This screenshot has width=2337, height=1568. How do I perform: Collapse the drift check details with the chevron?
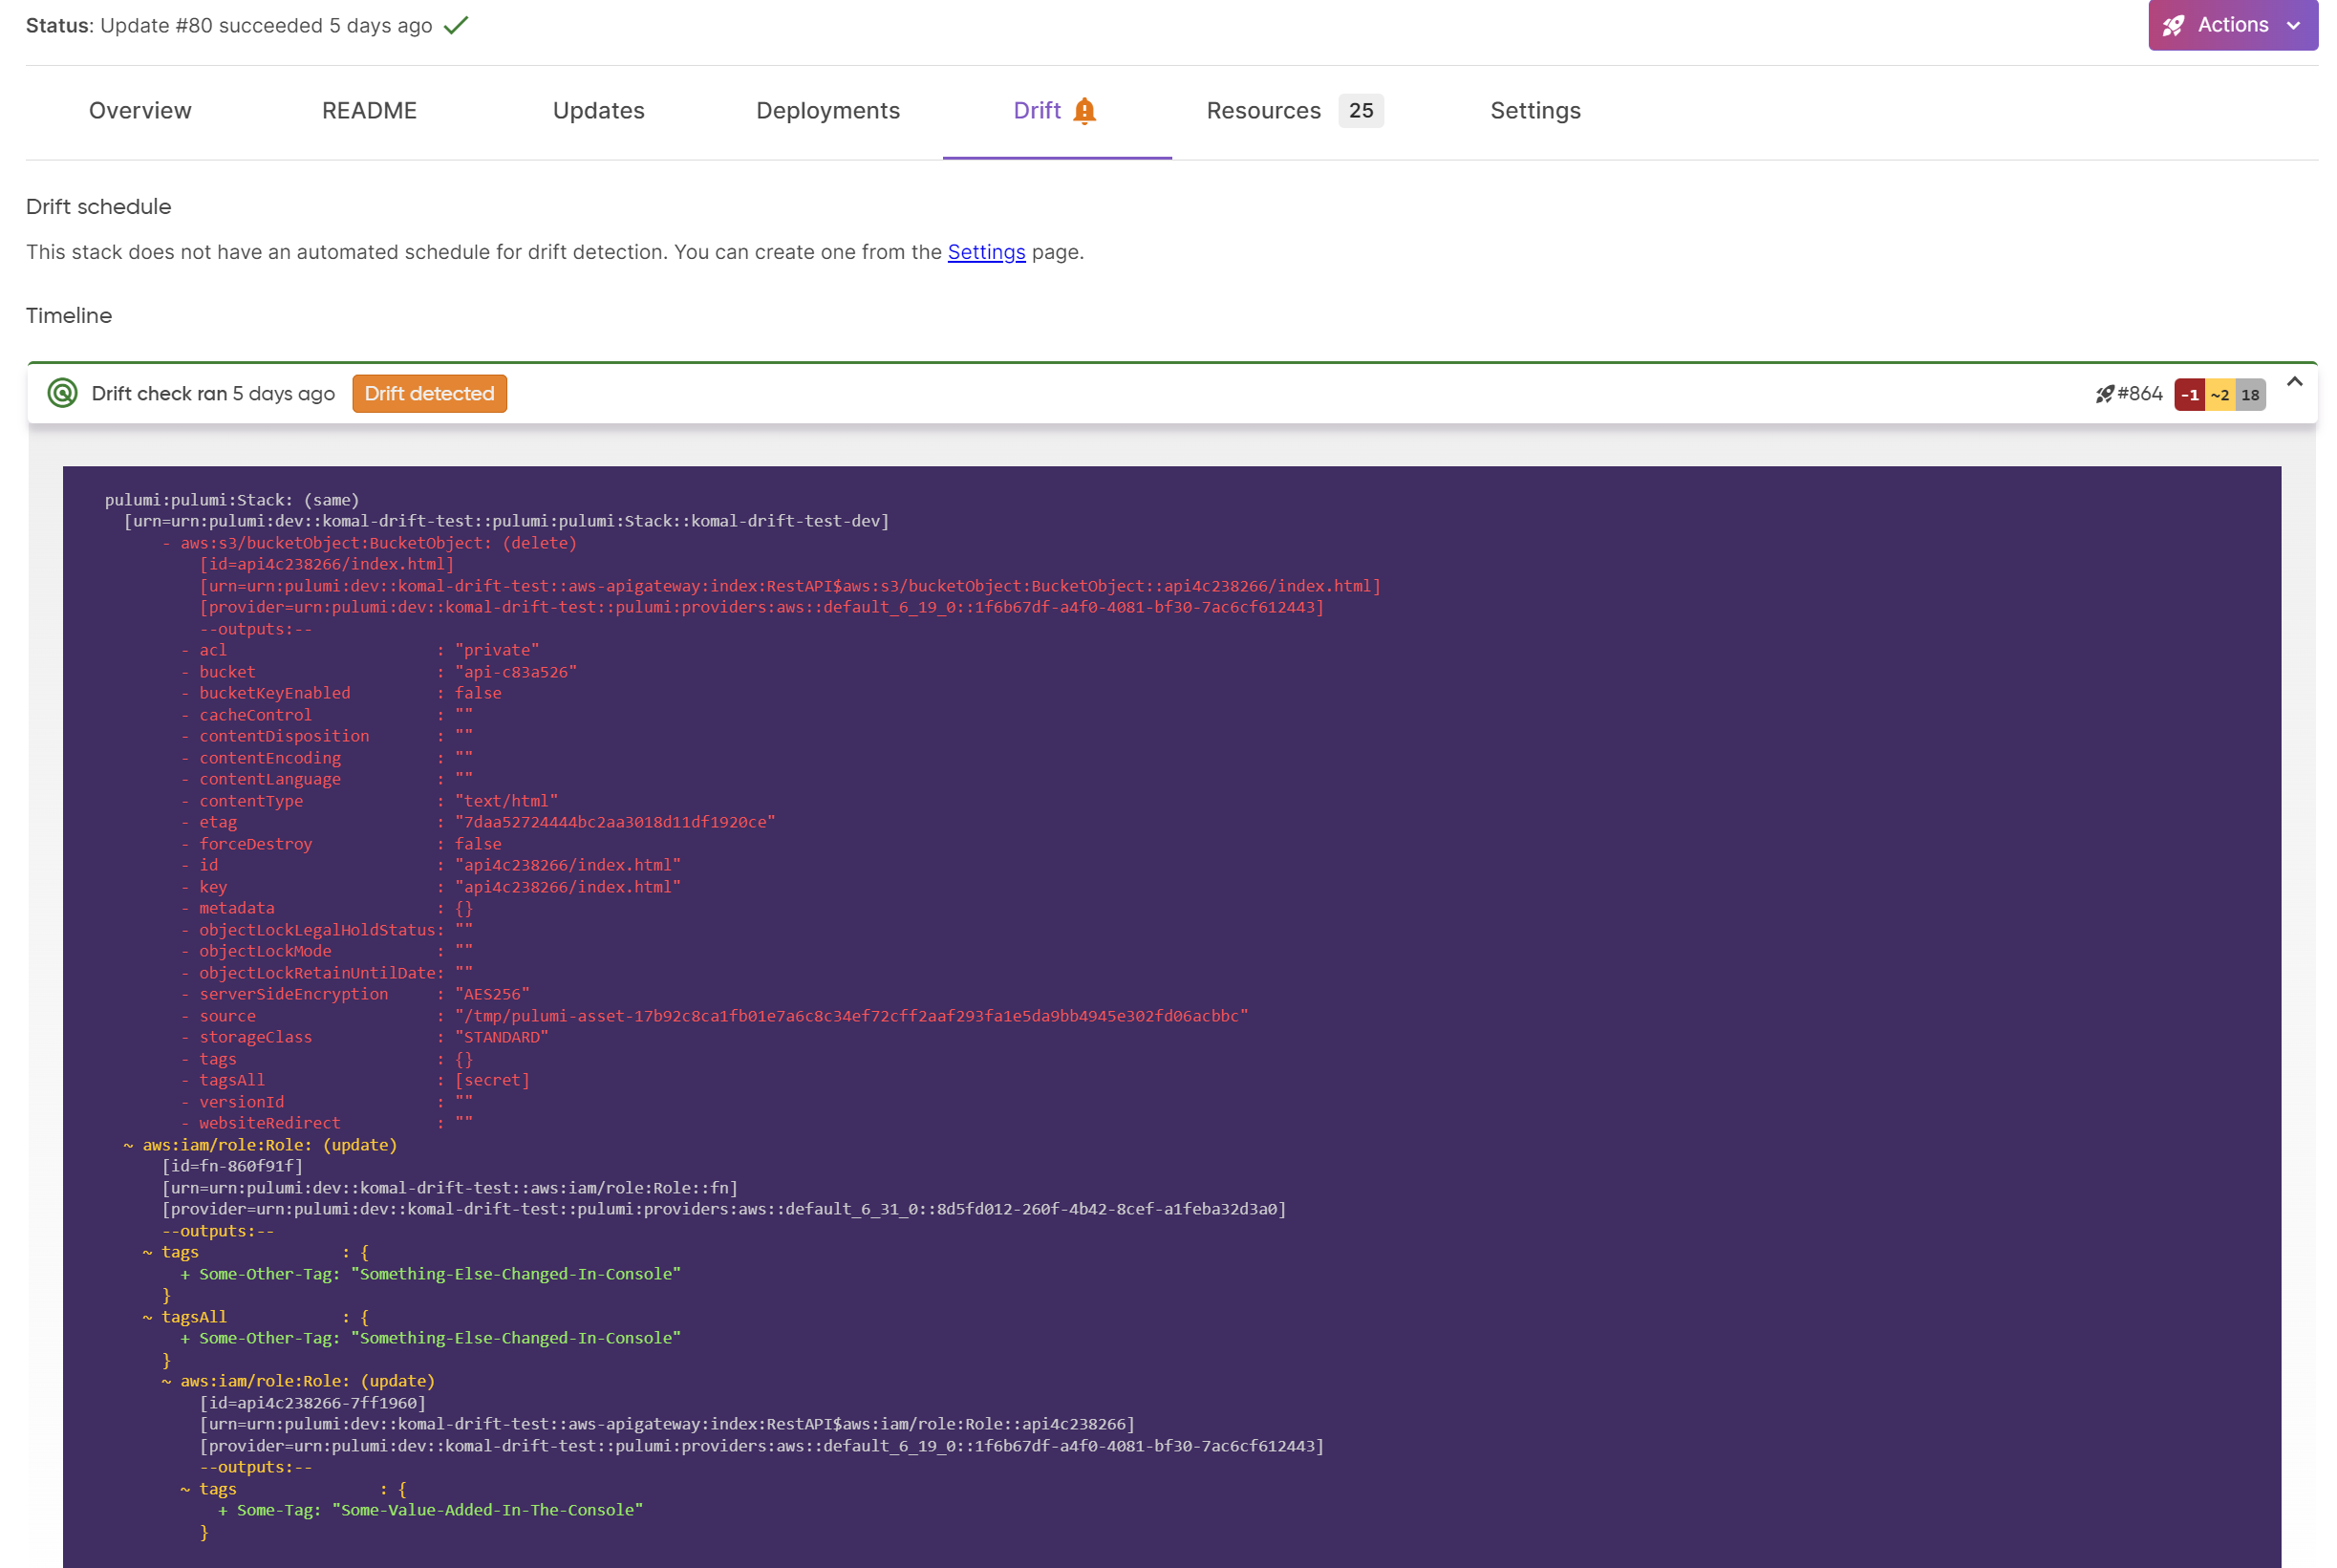[2294, 382]
